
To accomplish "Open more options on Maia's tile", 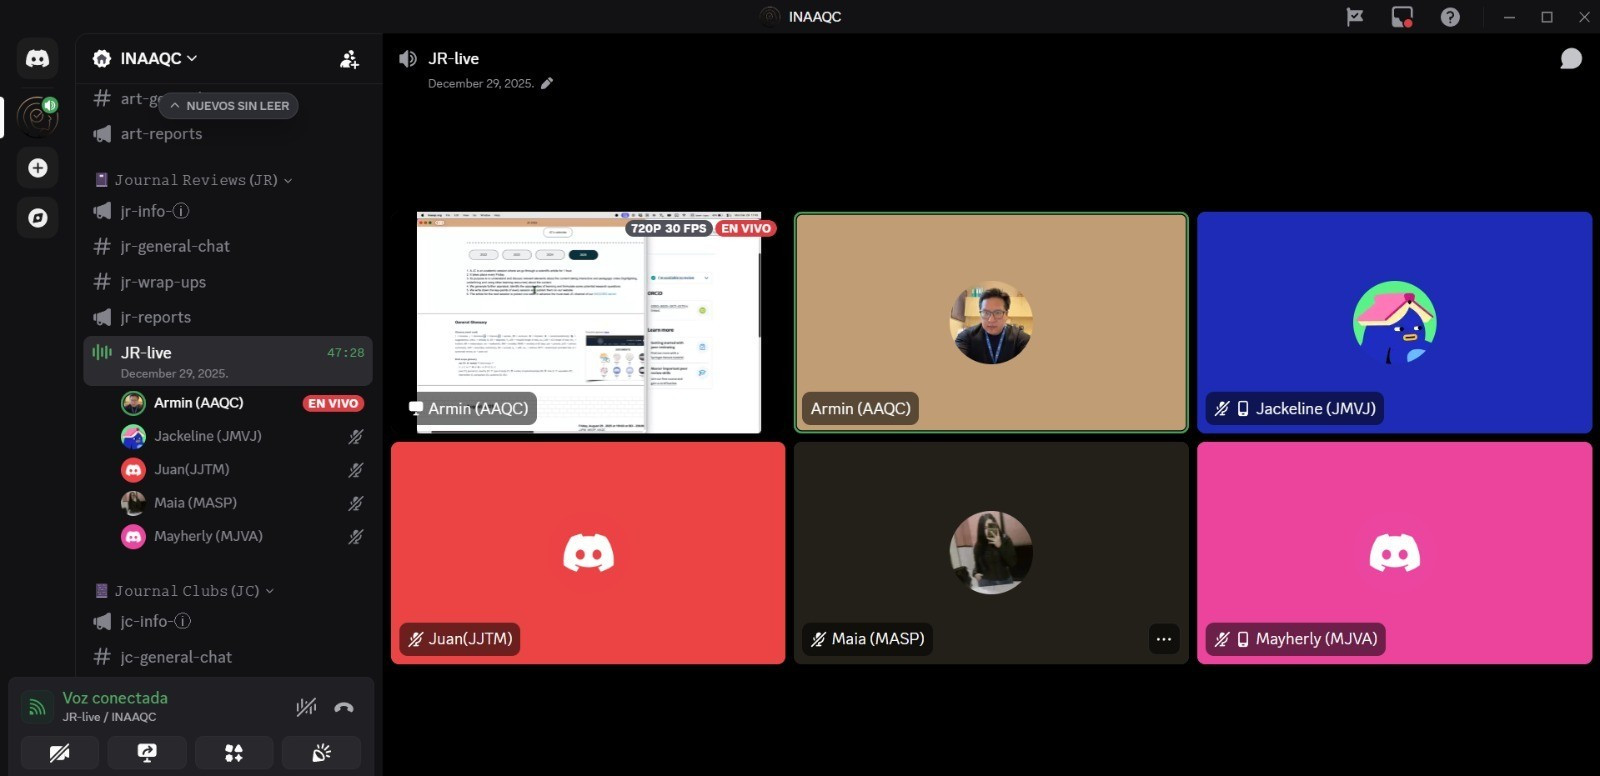I will (1163, 639).
